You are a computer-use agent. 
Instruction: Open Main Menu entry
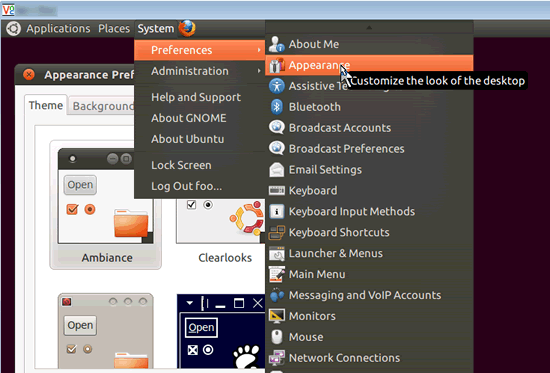(369, 274)
